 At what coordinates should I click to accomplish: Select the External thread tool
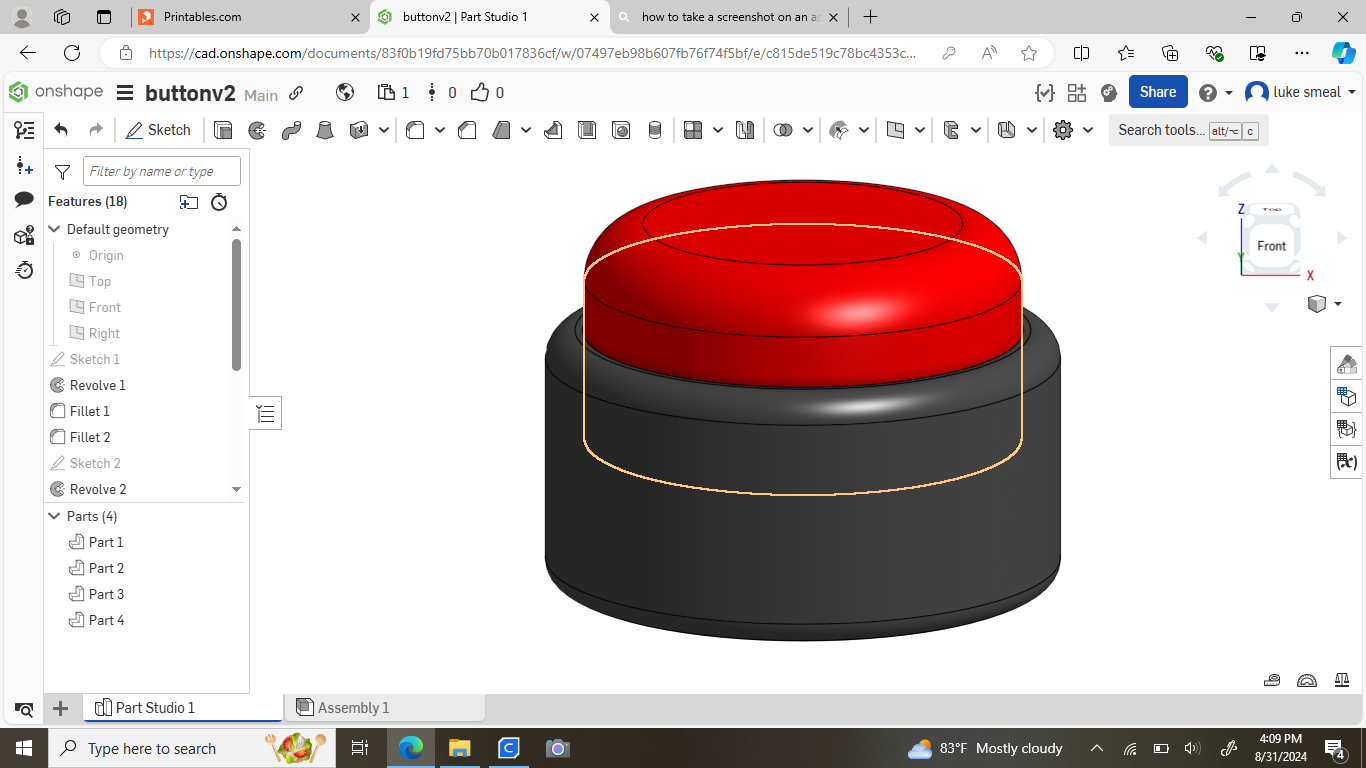click(x=655, y=130)
